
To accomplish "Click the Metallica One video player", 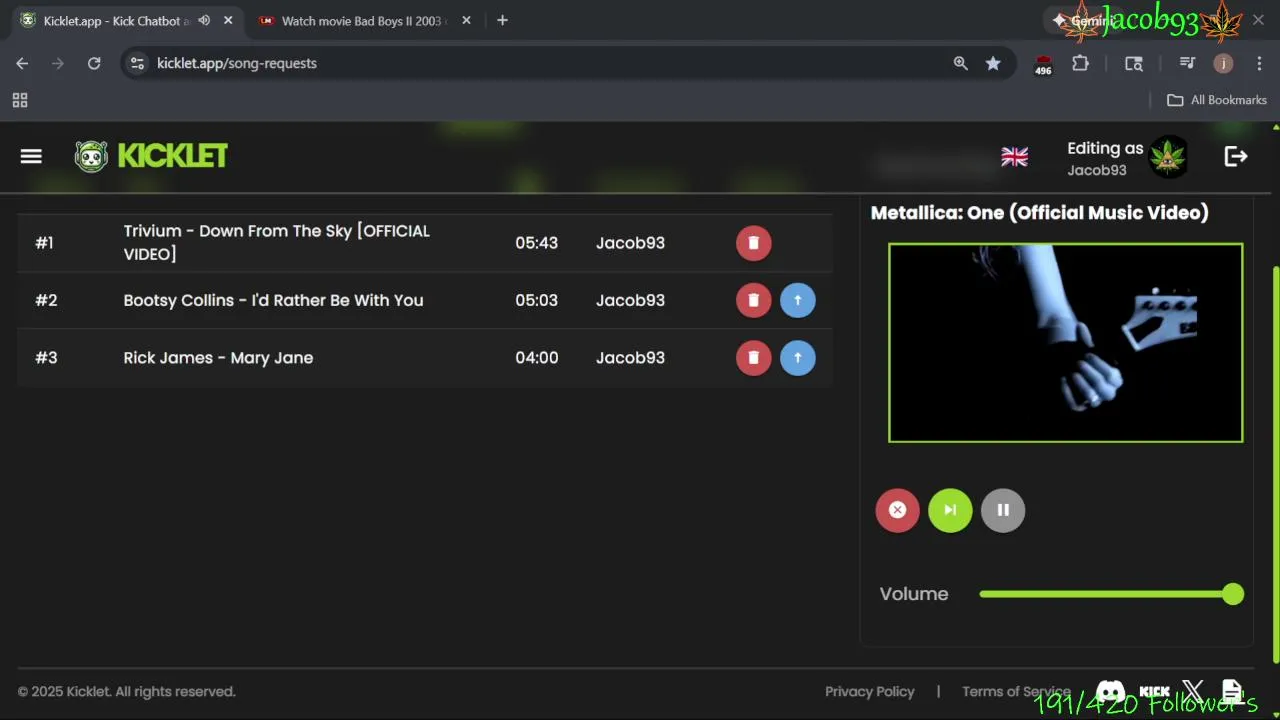I will tap(1066, 343).
